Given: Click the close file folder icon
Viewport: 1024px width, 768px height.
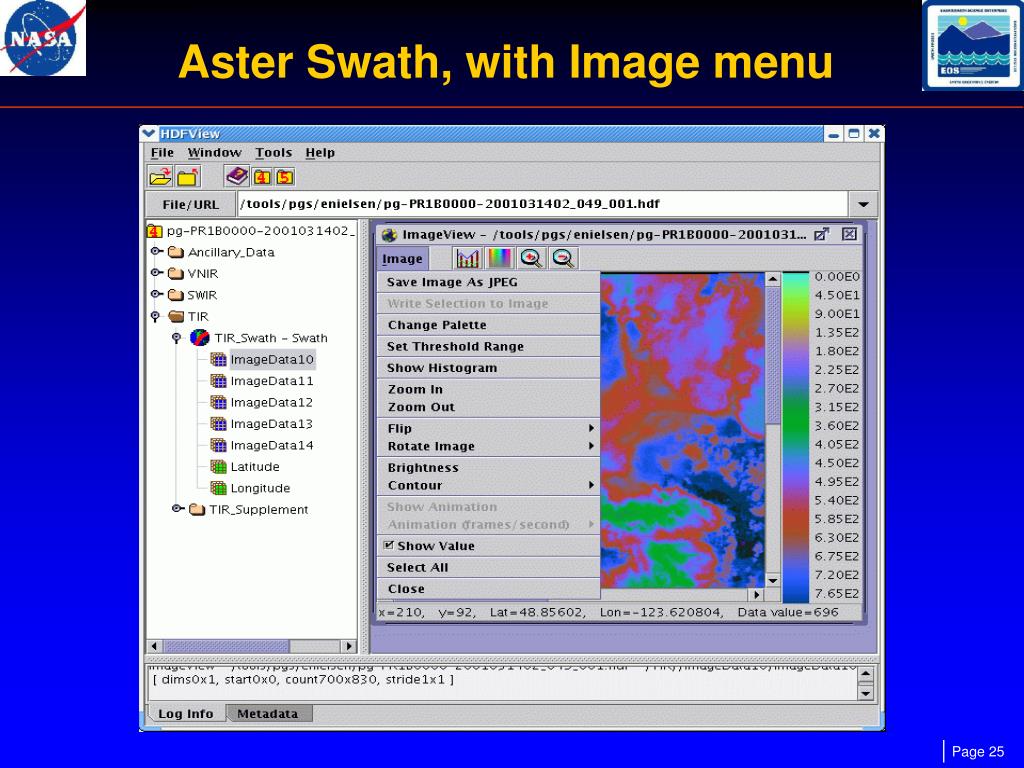Looking at the screenshot, I should (188, 177).
